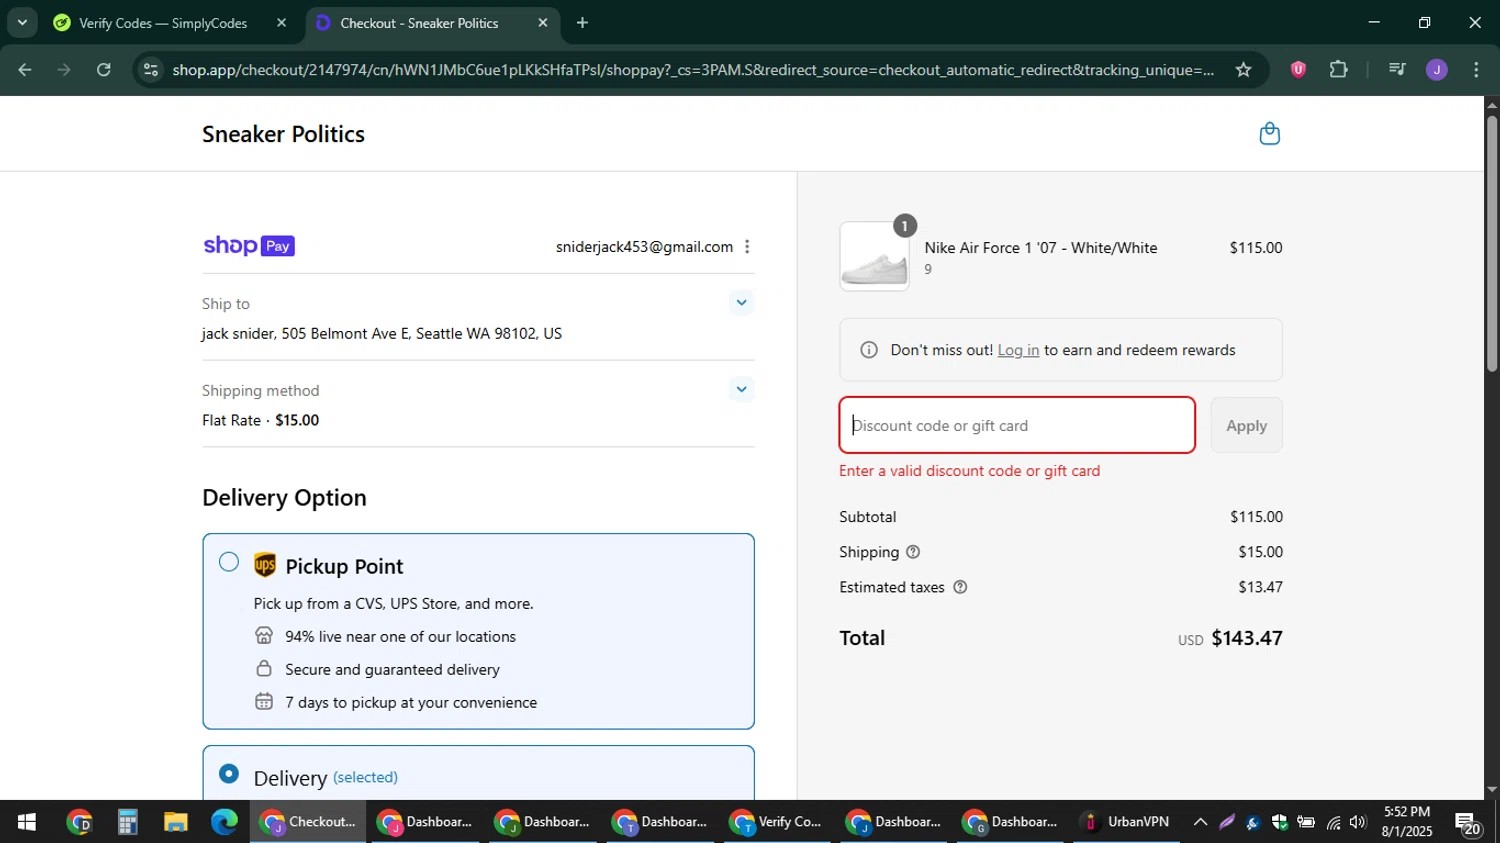Click the UPS logo in Pickup Point

point(264,566)
